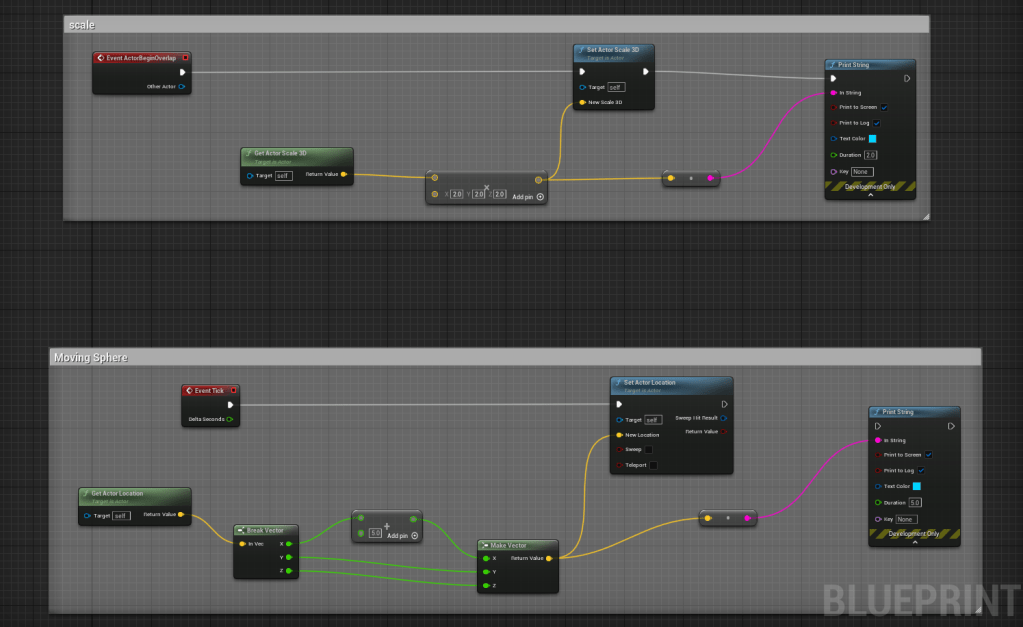Click the Duration field in bottom Print String
The width and height of the screenshot is (1023, 627).
click(x=915, y=502)
